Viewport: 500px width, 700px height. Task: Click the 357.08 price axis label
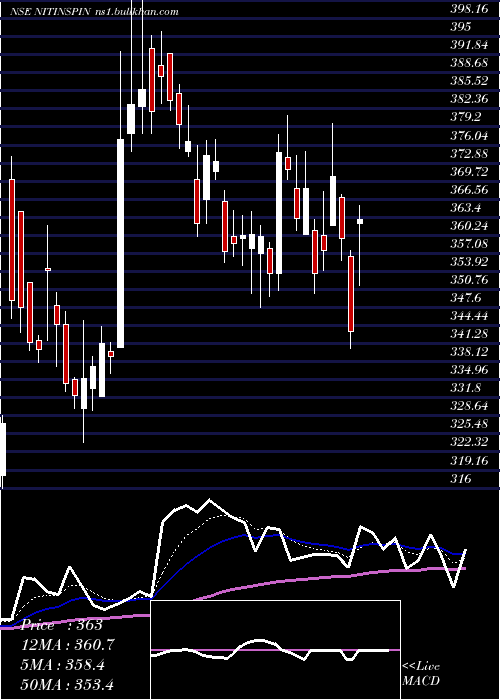468,243
